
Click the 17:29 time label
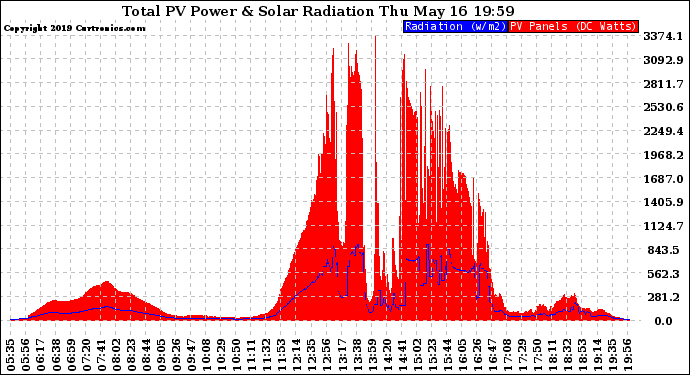tap(522, 355)
